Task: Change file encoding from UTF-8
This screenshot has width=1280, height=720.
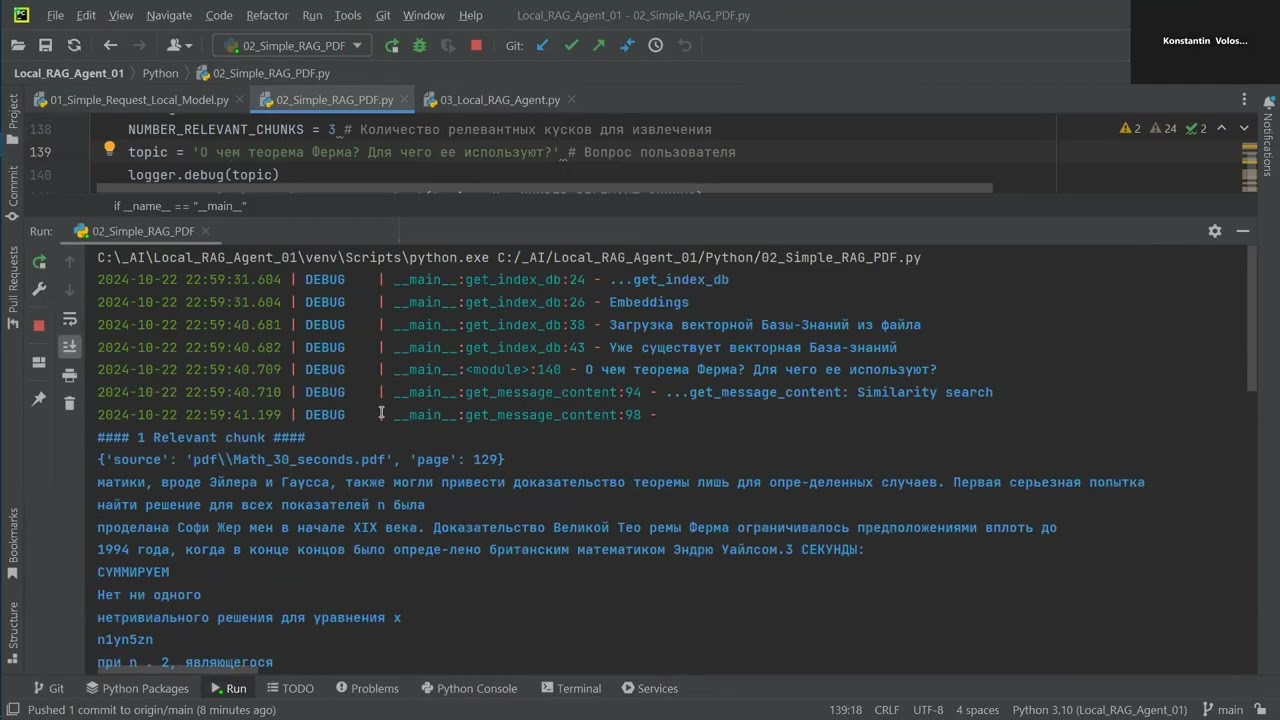Action: [x=928, y=710]
